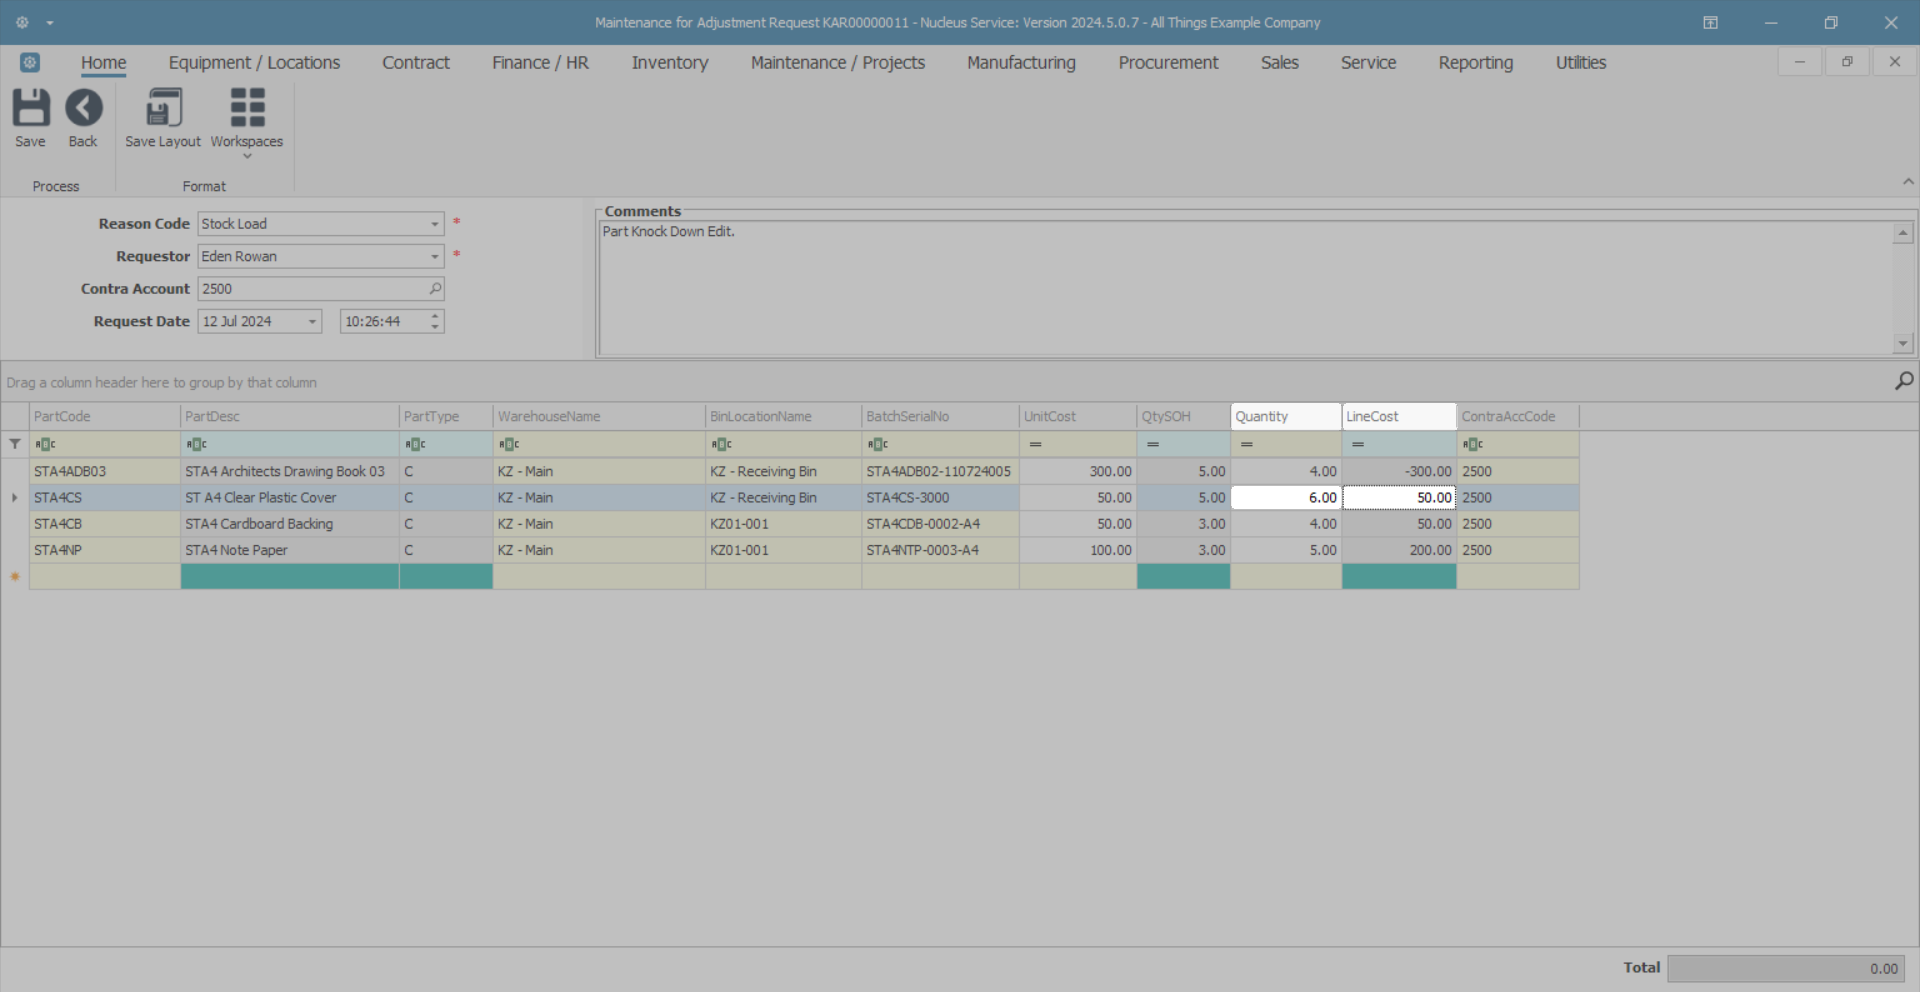Click the LineCost cell showing -300.00
This screenshot has width=1920, height=992.
point(1399,471)
